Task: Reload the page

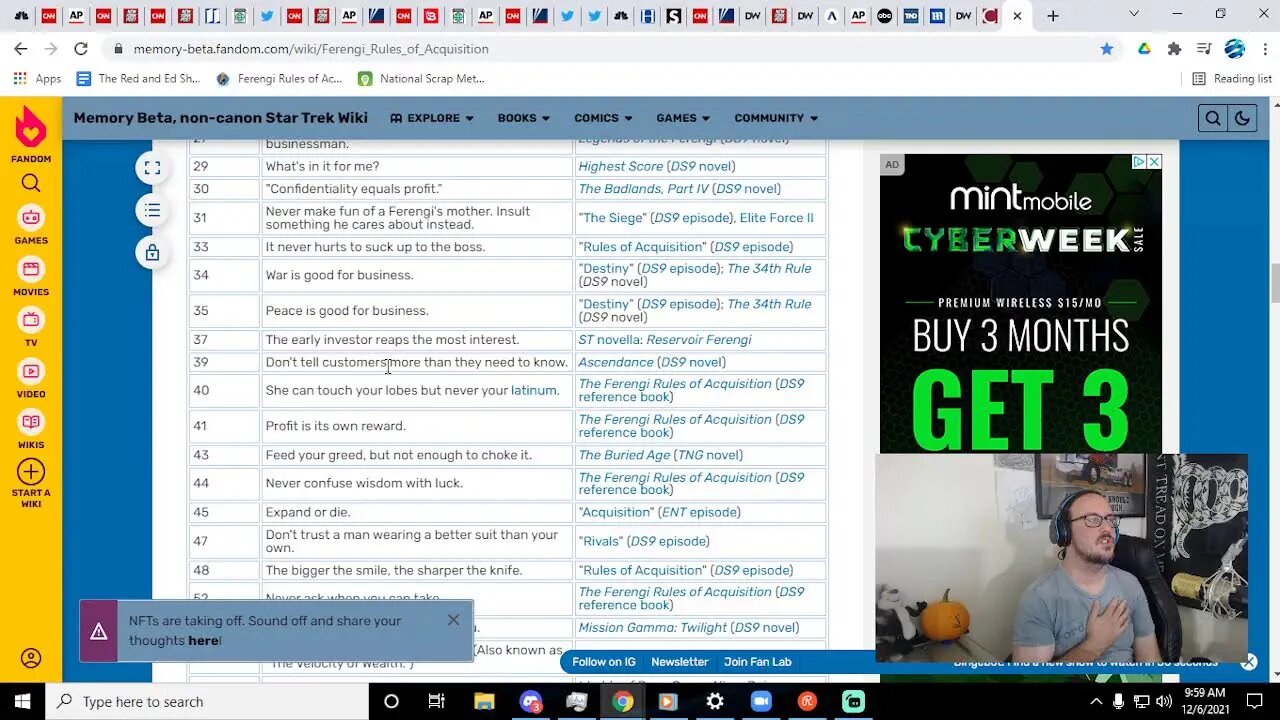Action: (81, 49)
